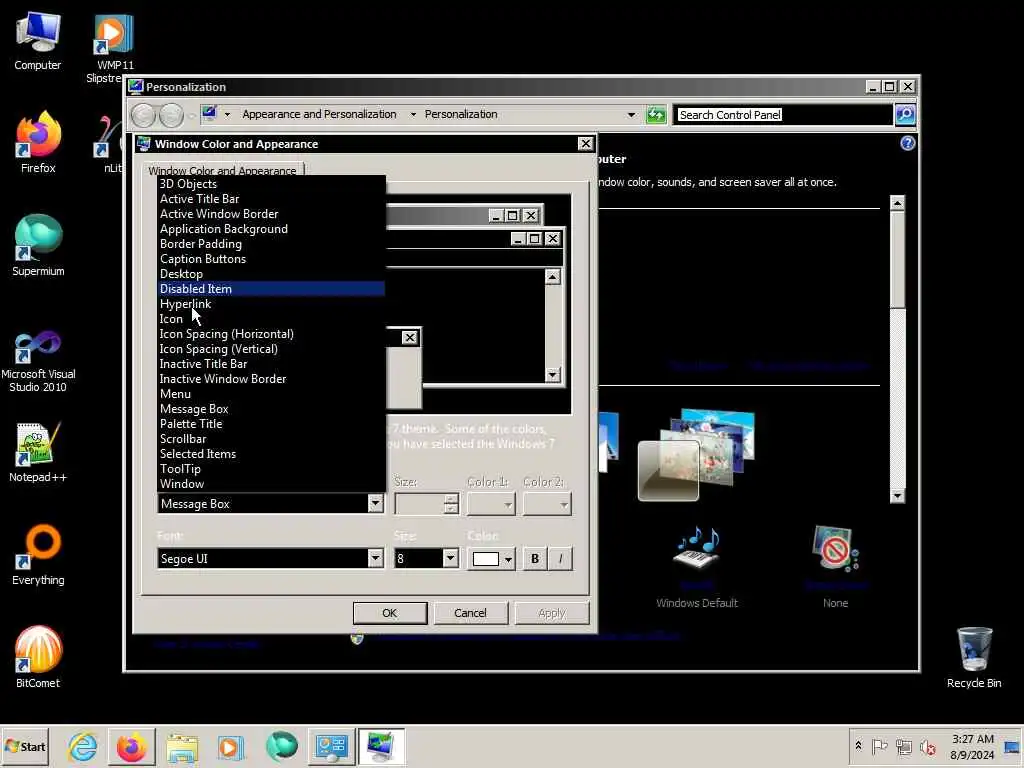Open the Color 2 picker
1024x768 pixels.
pyautogui.click(x=547, y=504)
